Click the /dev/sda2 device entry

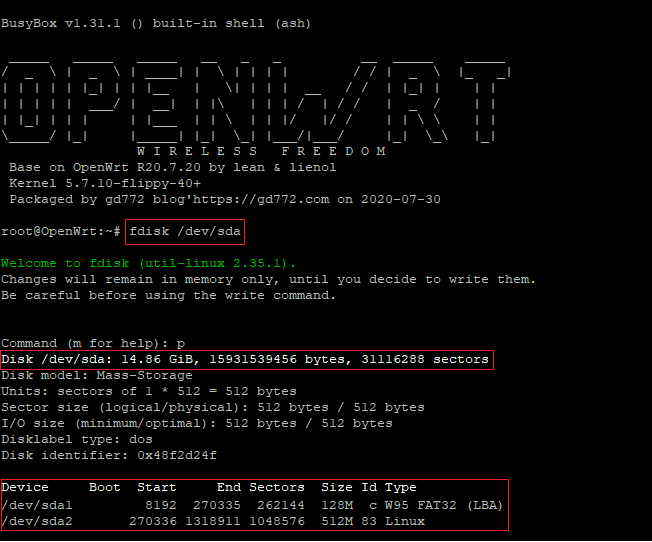pyautogui.click(x=37, y=521)
